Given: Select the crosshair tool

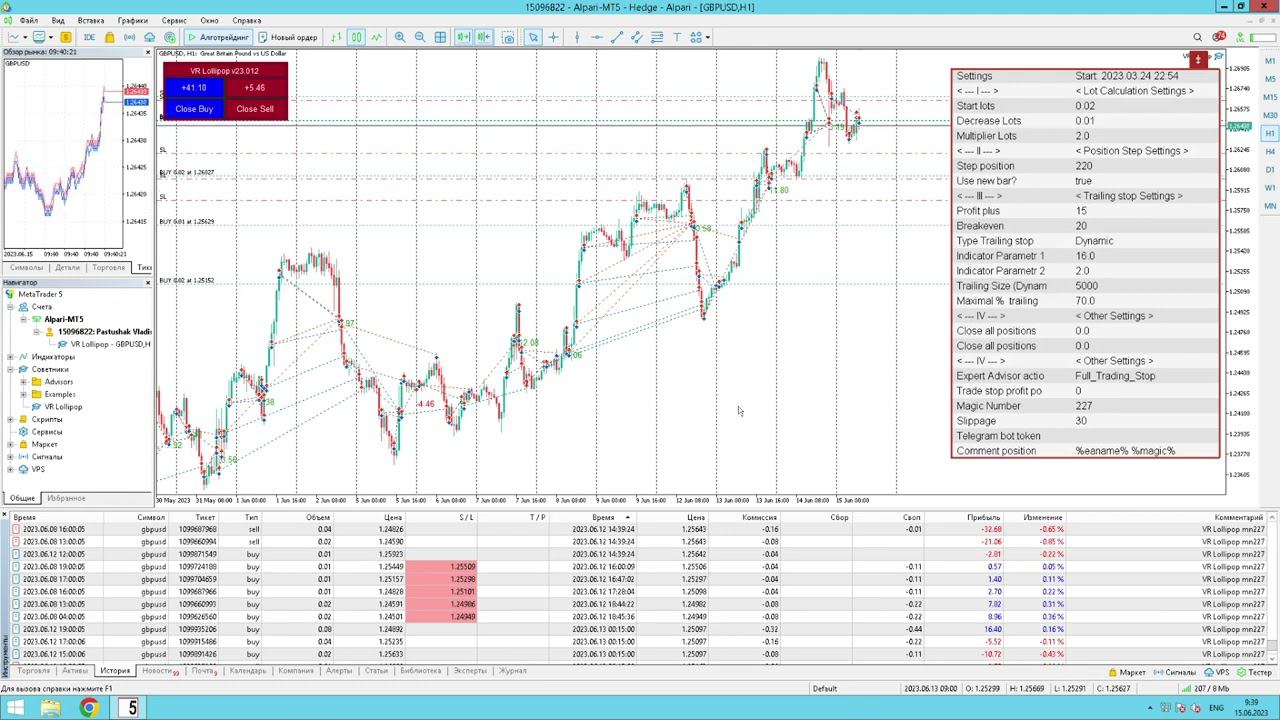Looking at the screenshot, I should [x=553, y=37].
